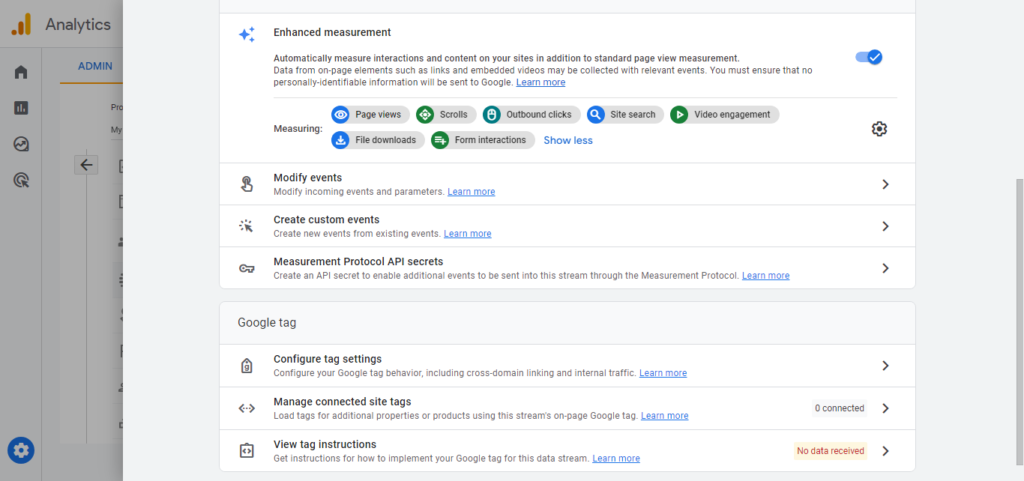Click the File downloads icon
Image resolution: width=1024 pixels, height=481 pixels.
coord(340,140)
